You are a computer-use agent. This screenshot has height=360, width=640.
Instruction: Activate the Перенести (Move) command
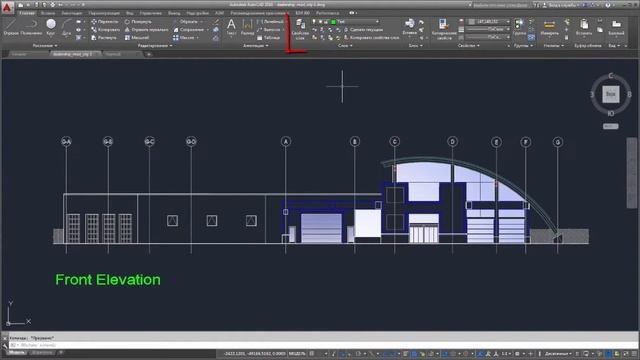(104, 21)
